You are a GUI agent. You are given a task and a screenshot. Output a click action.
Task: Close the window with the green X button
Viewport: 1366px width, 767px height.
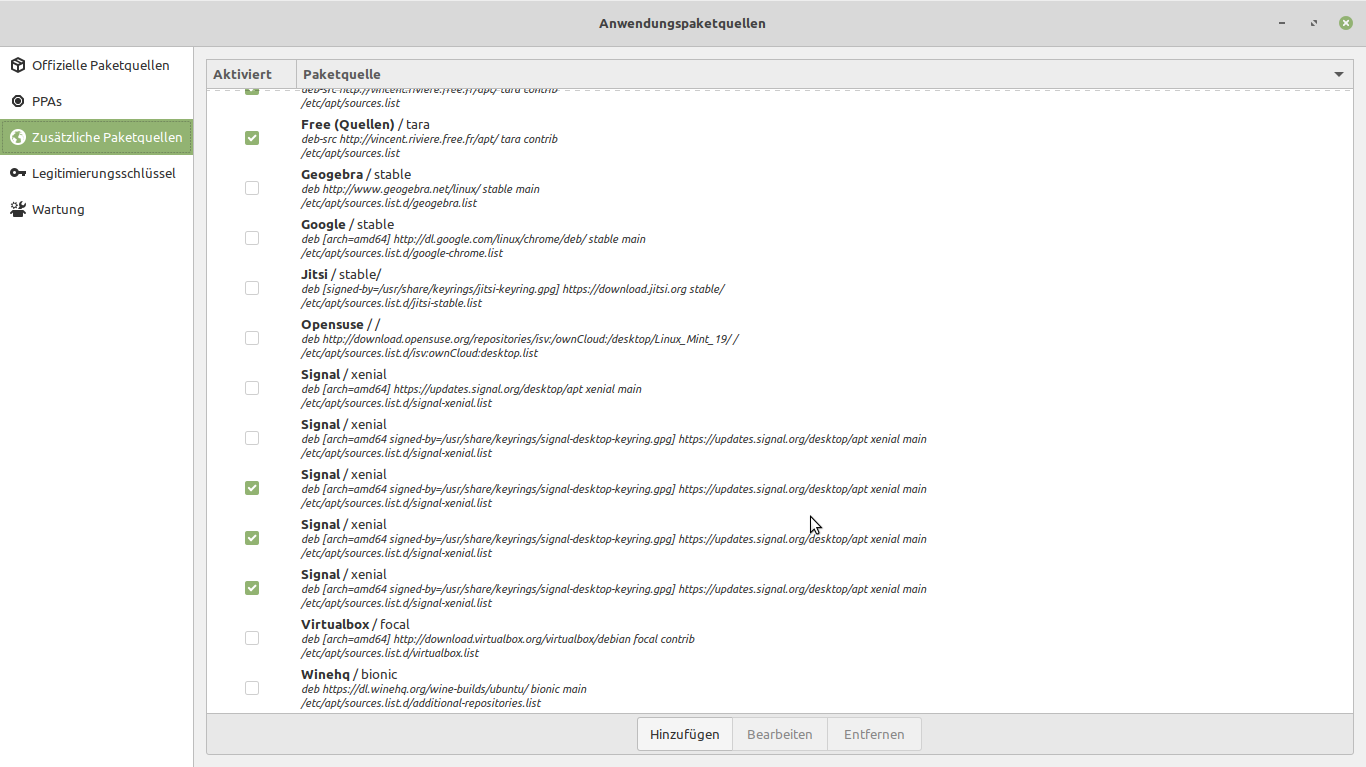[1346, 23]
